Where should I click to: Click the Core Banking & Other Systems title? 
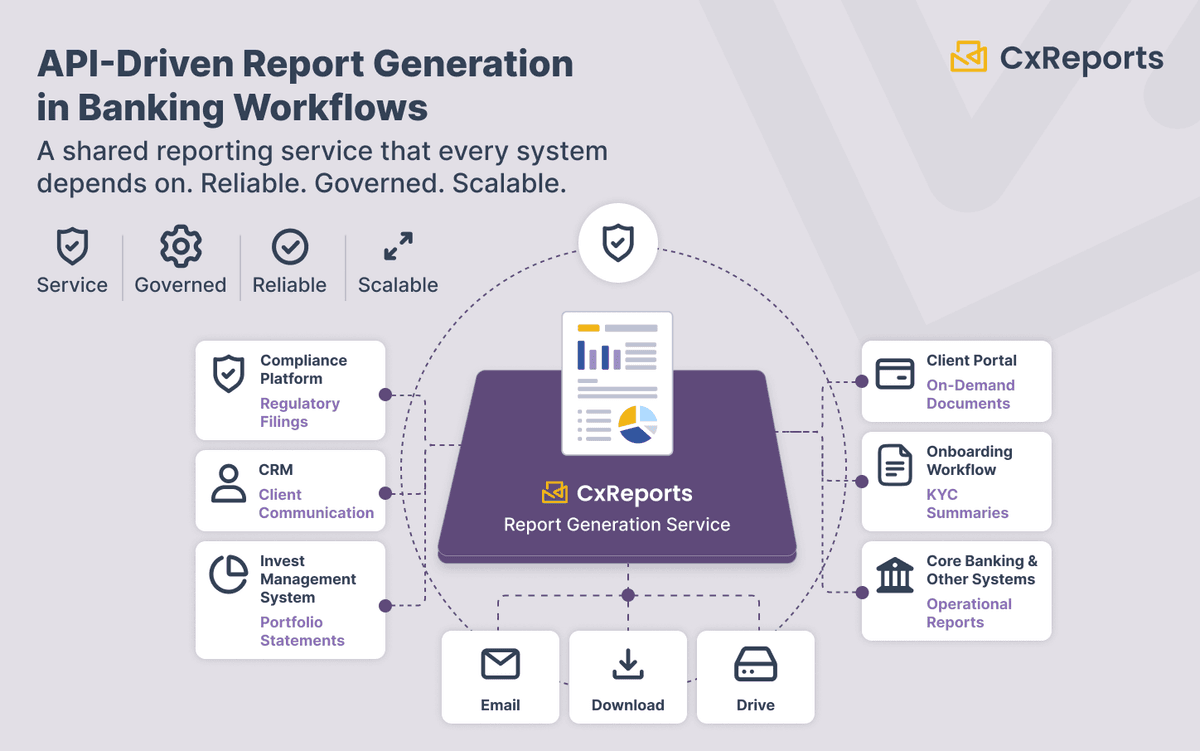[982, 570]
